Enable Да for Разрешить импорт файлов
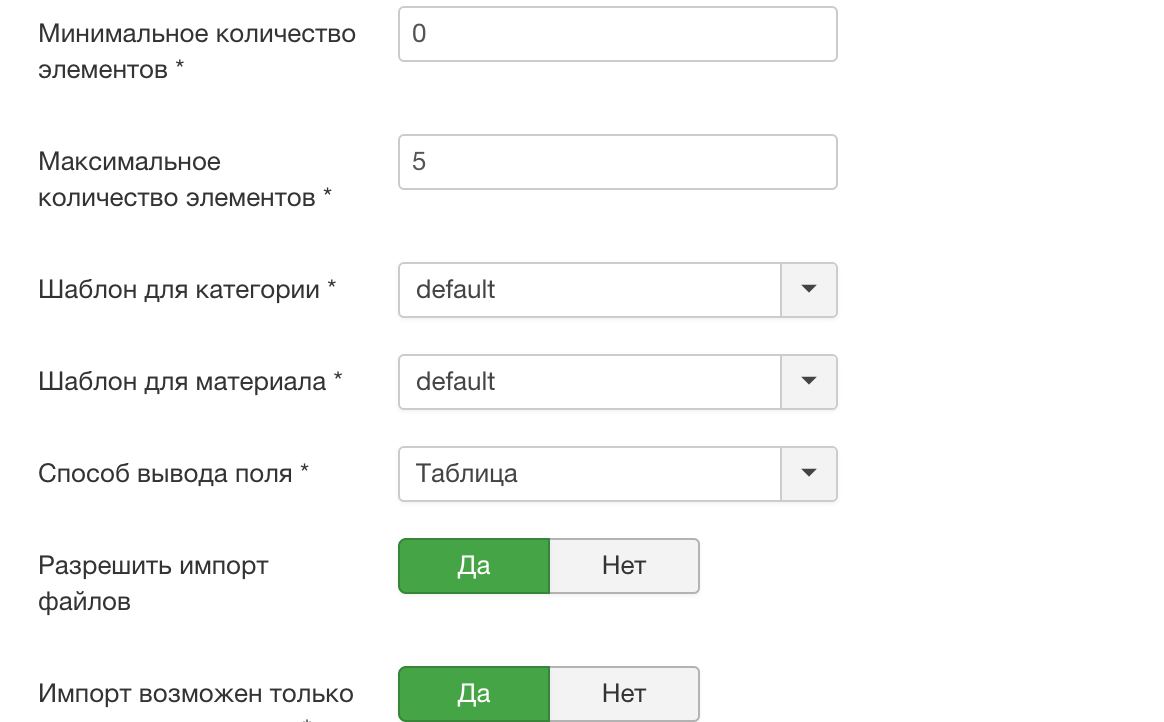1164x722 pixels. click(474, 566)
